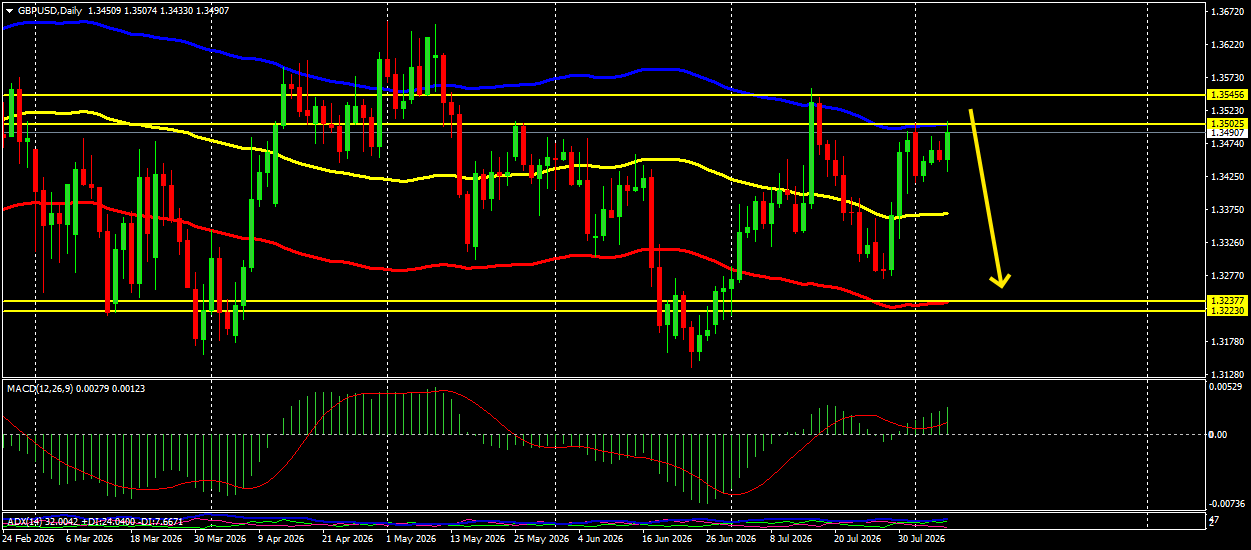Viewport: 1251px width, 550px height.
Task: Click the 24 Feb 2026 date label
Action: coord(28,538)
